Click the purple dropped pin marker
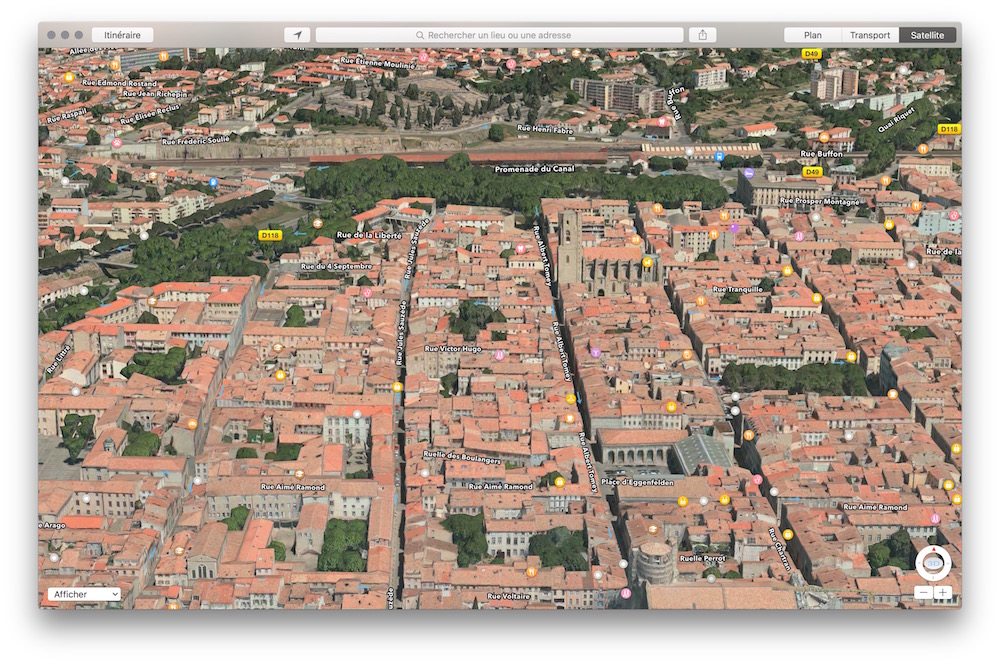The image size is (1000, 664). tap(734, 228)
